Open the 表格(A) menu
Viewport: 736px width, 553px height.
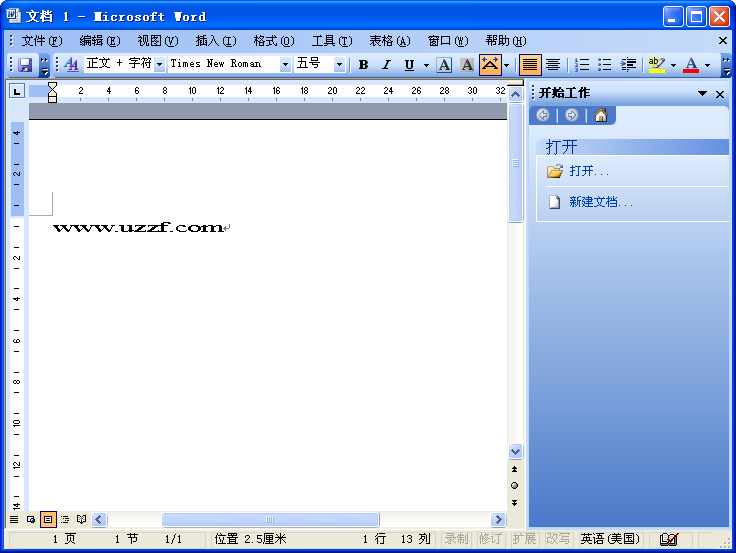pyautogui.click(x=390, y=41)
